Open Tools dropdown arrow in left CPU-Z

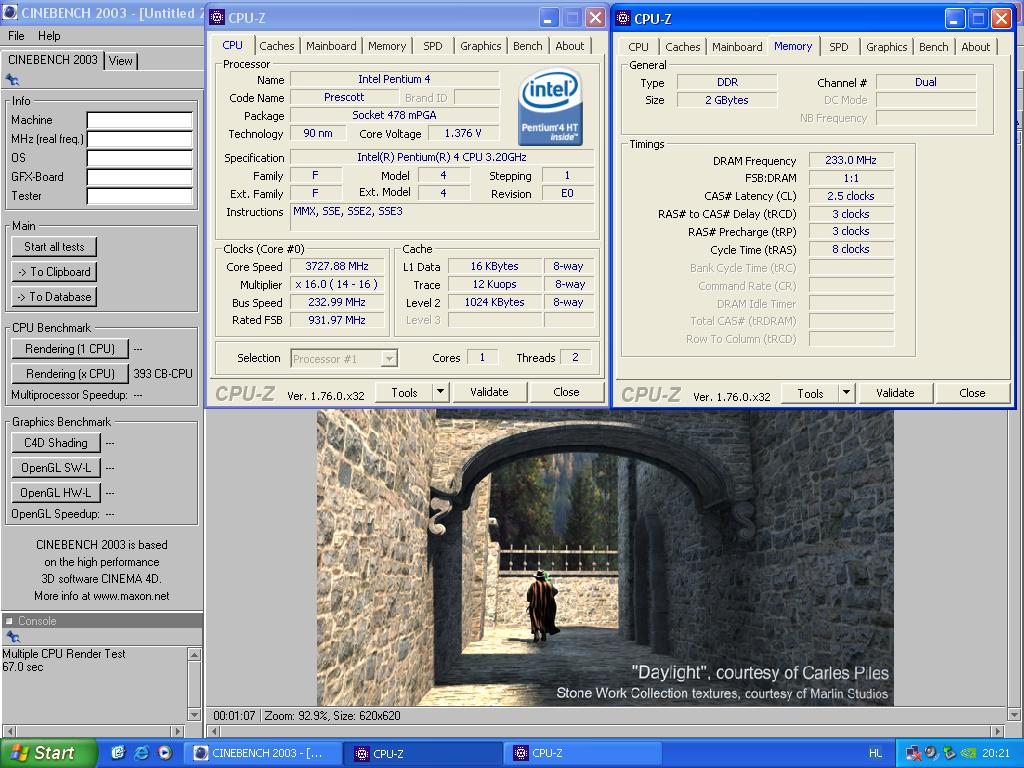pos(440,392)
